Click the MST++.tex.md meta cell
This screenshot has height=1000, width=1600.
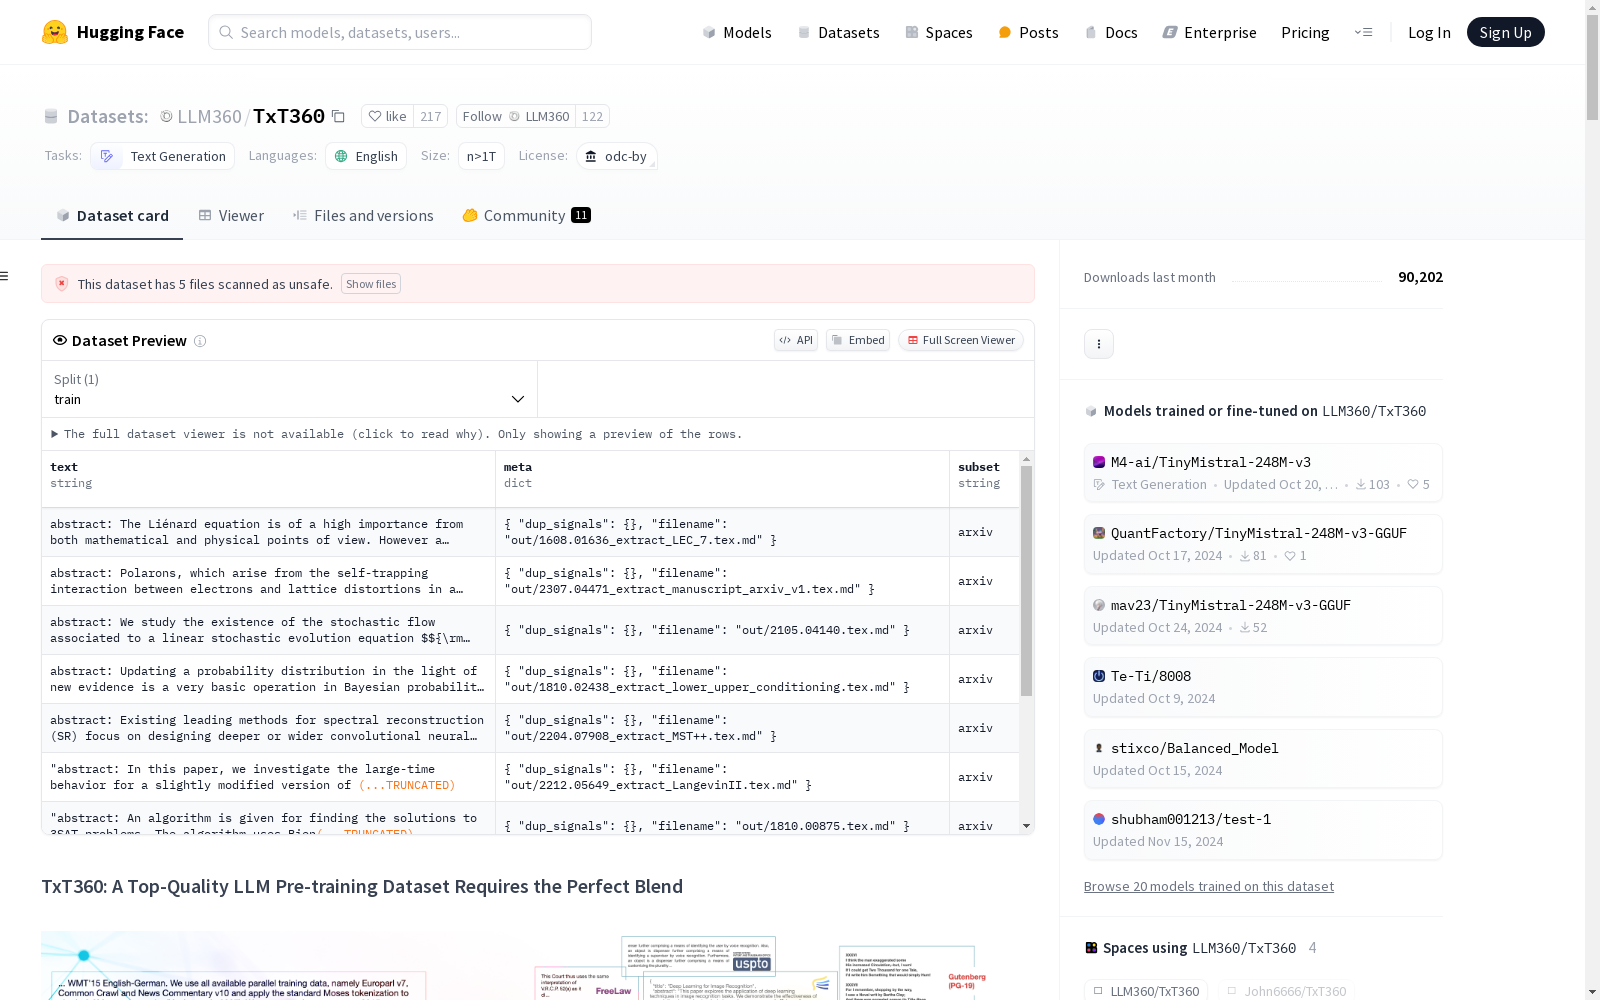(x=722, y=728)
